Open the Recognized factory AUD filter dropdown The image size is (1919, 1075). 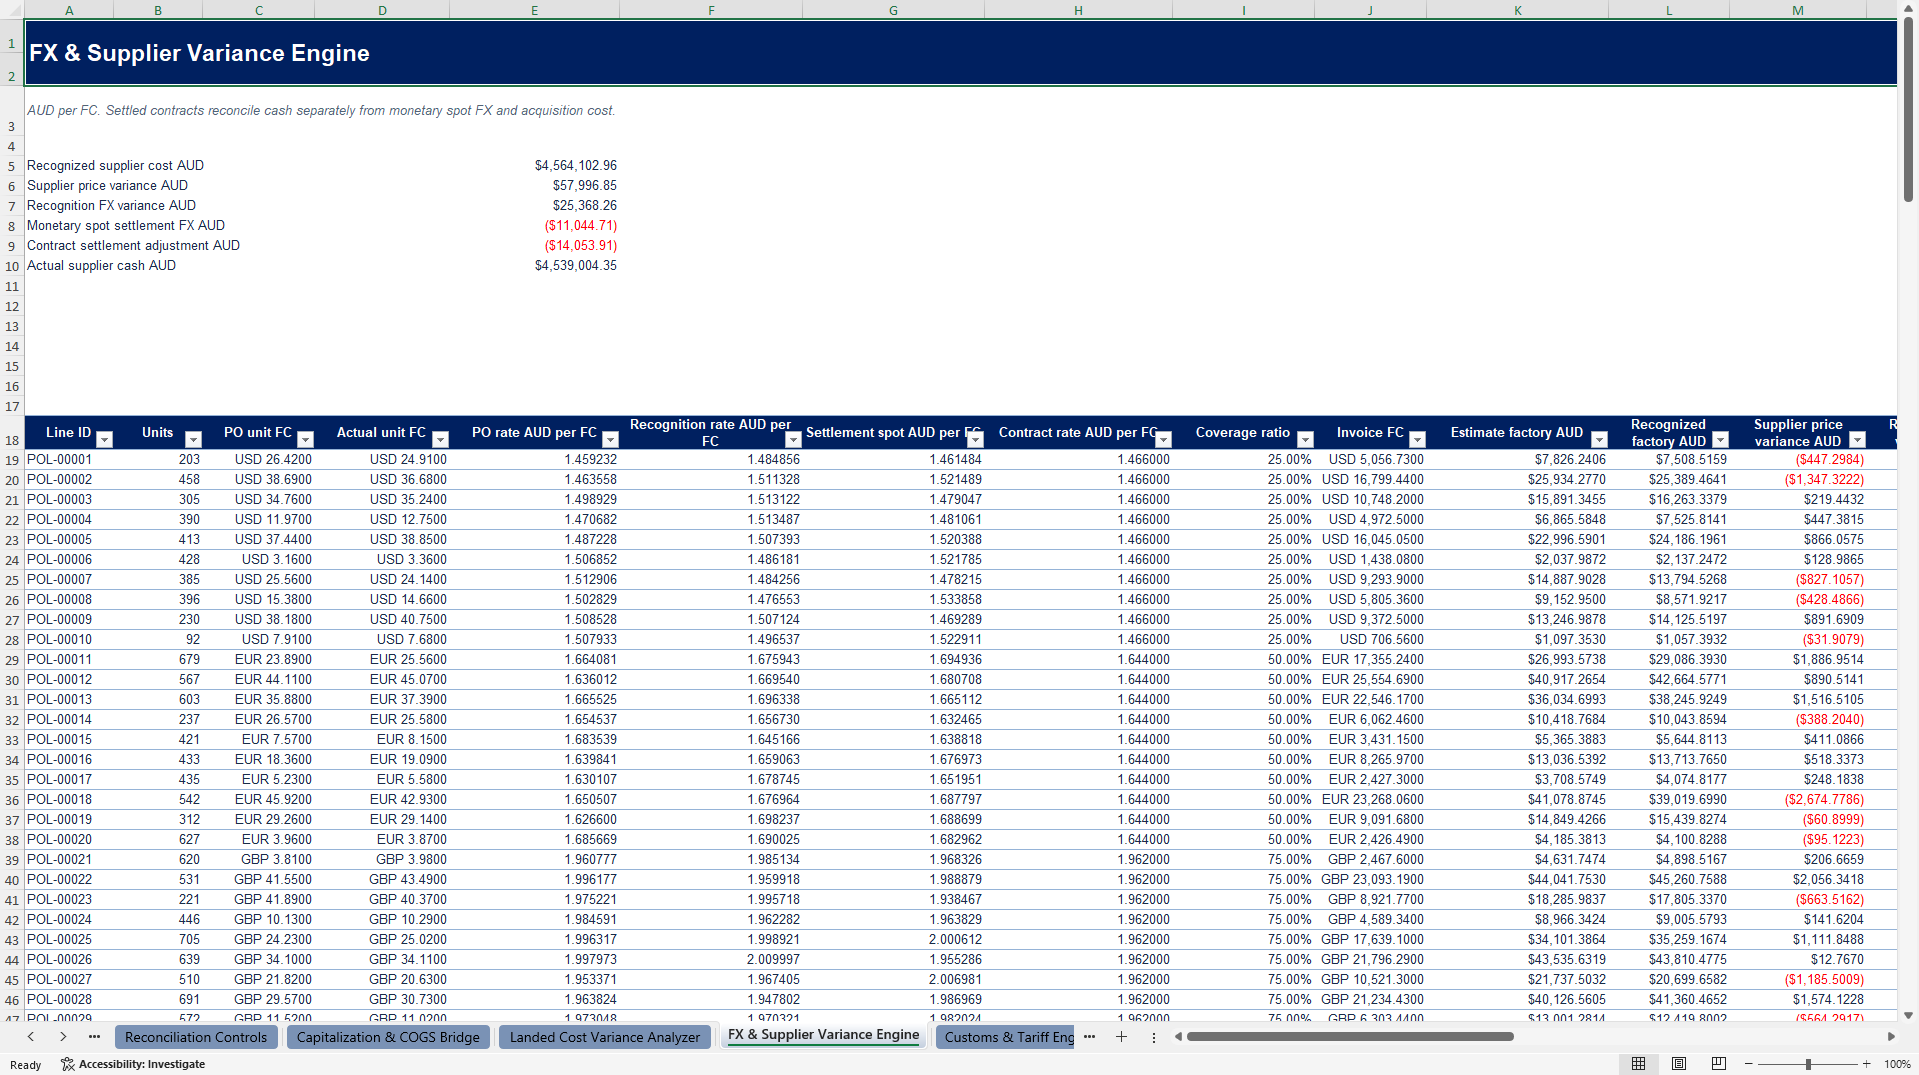coord(1720,440)
